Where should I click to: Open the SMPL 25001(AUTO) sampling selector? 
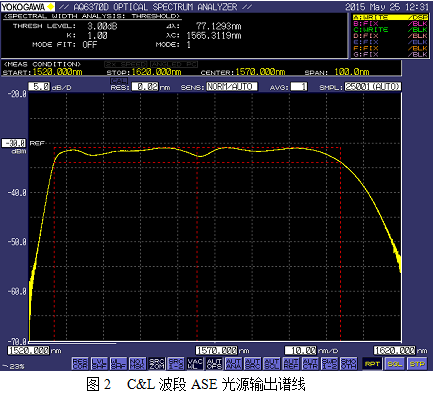[x=372, y=87]
